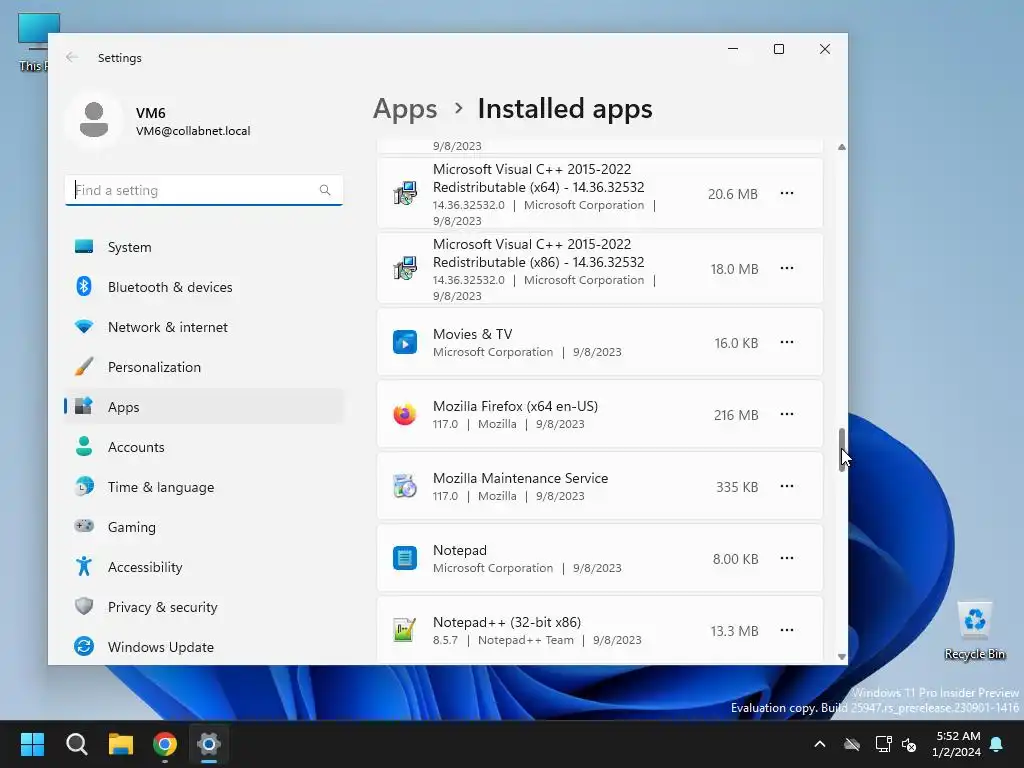The height and width of the screenshot is (768, 1024).
Task: Go back with the Settings back arrow
Action: pos(72,57)
